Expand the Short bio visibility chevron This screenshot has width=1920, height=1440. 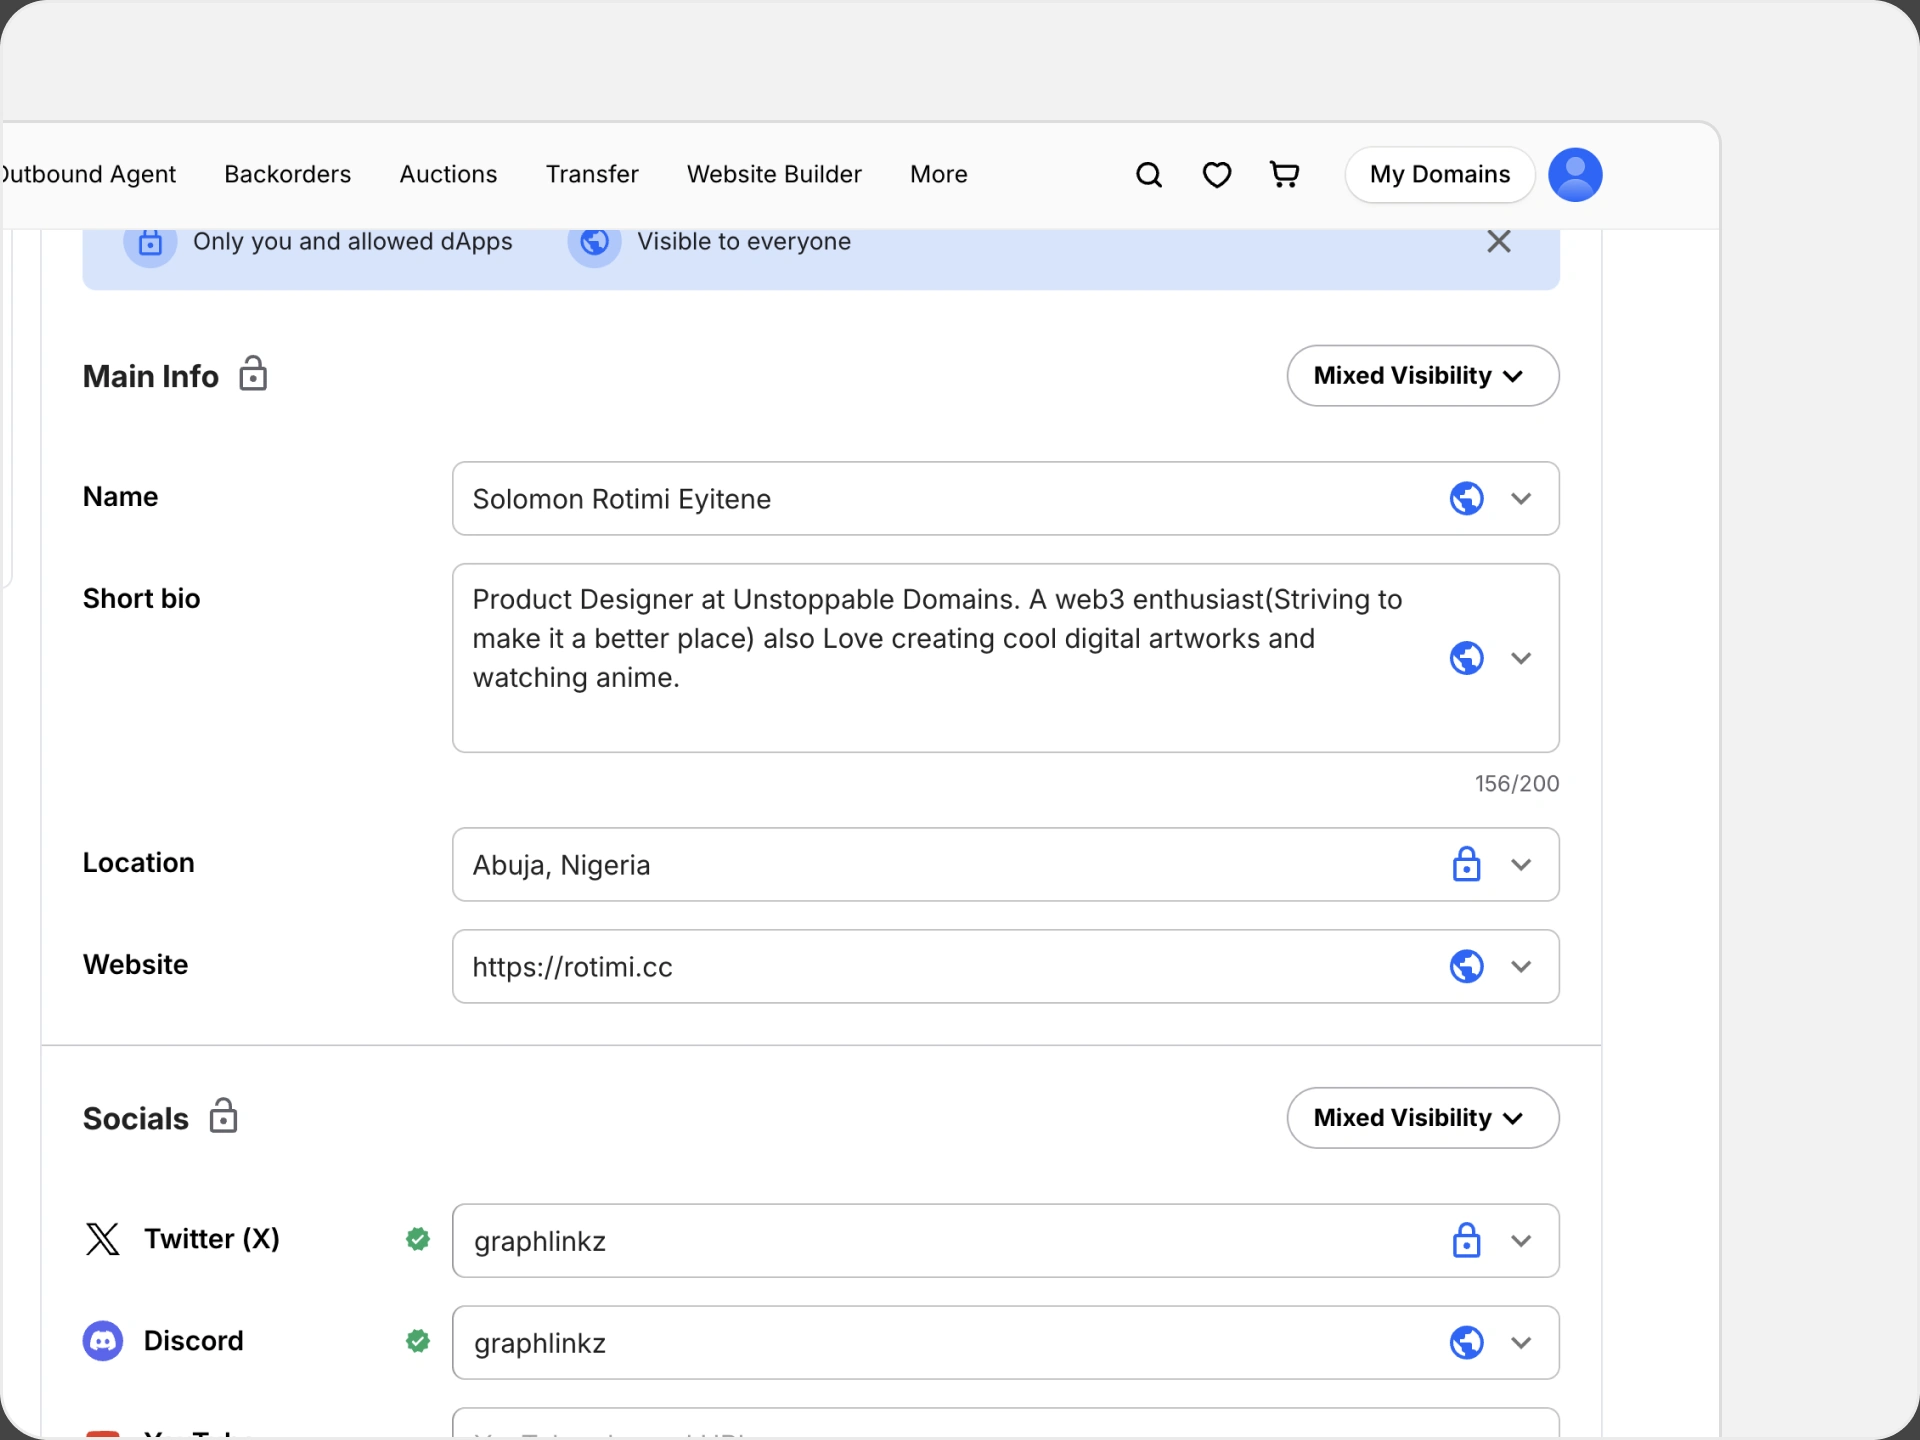coord(1521,658)
